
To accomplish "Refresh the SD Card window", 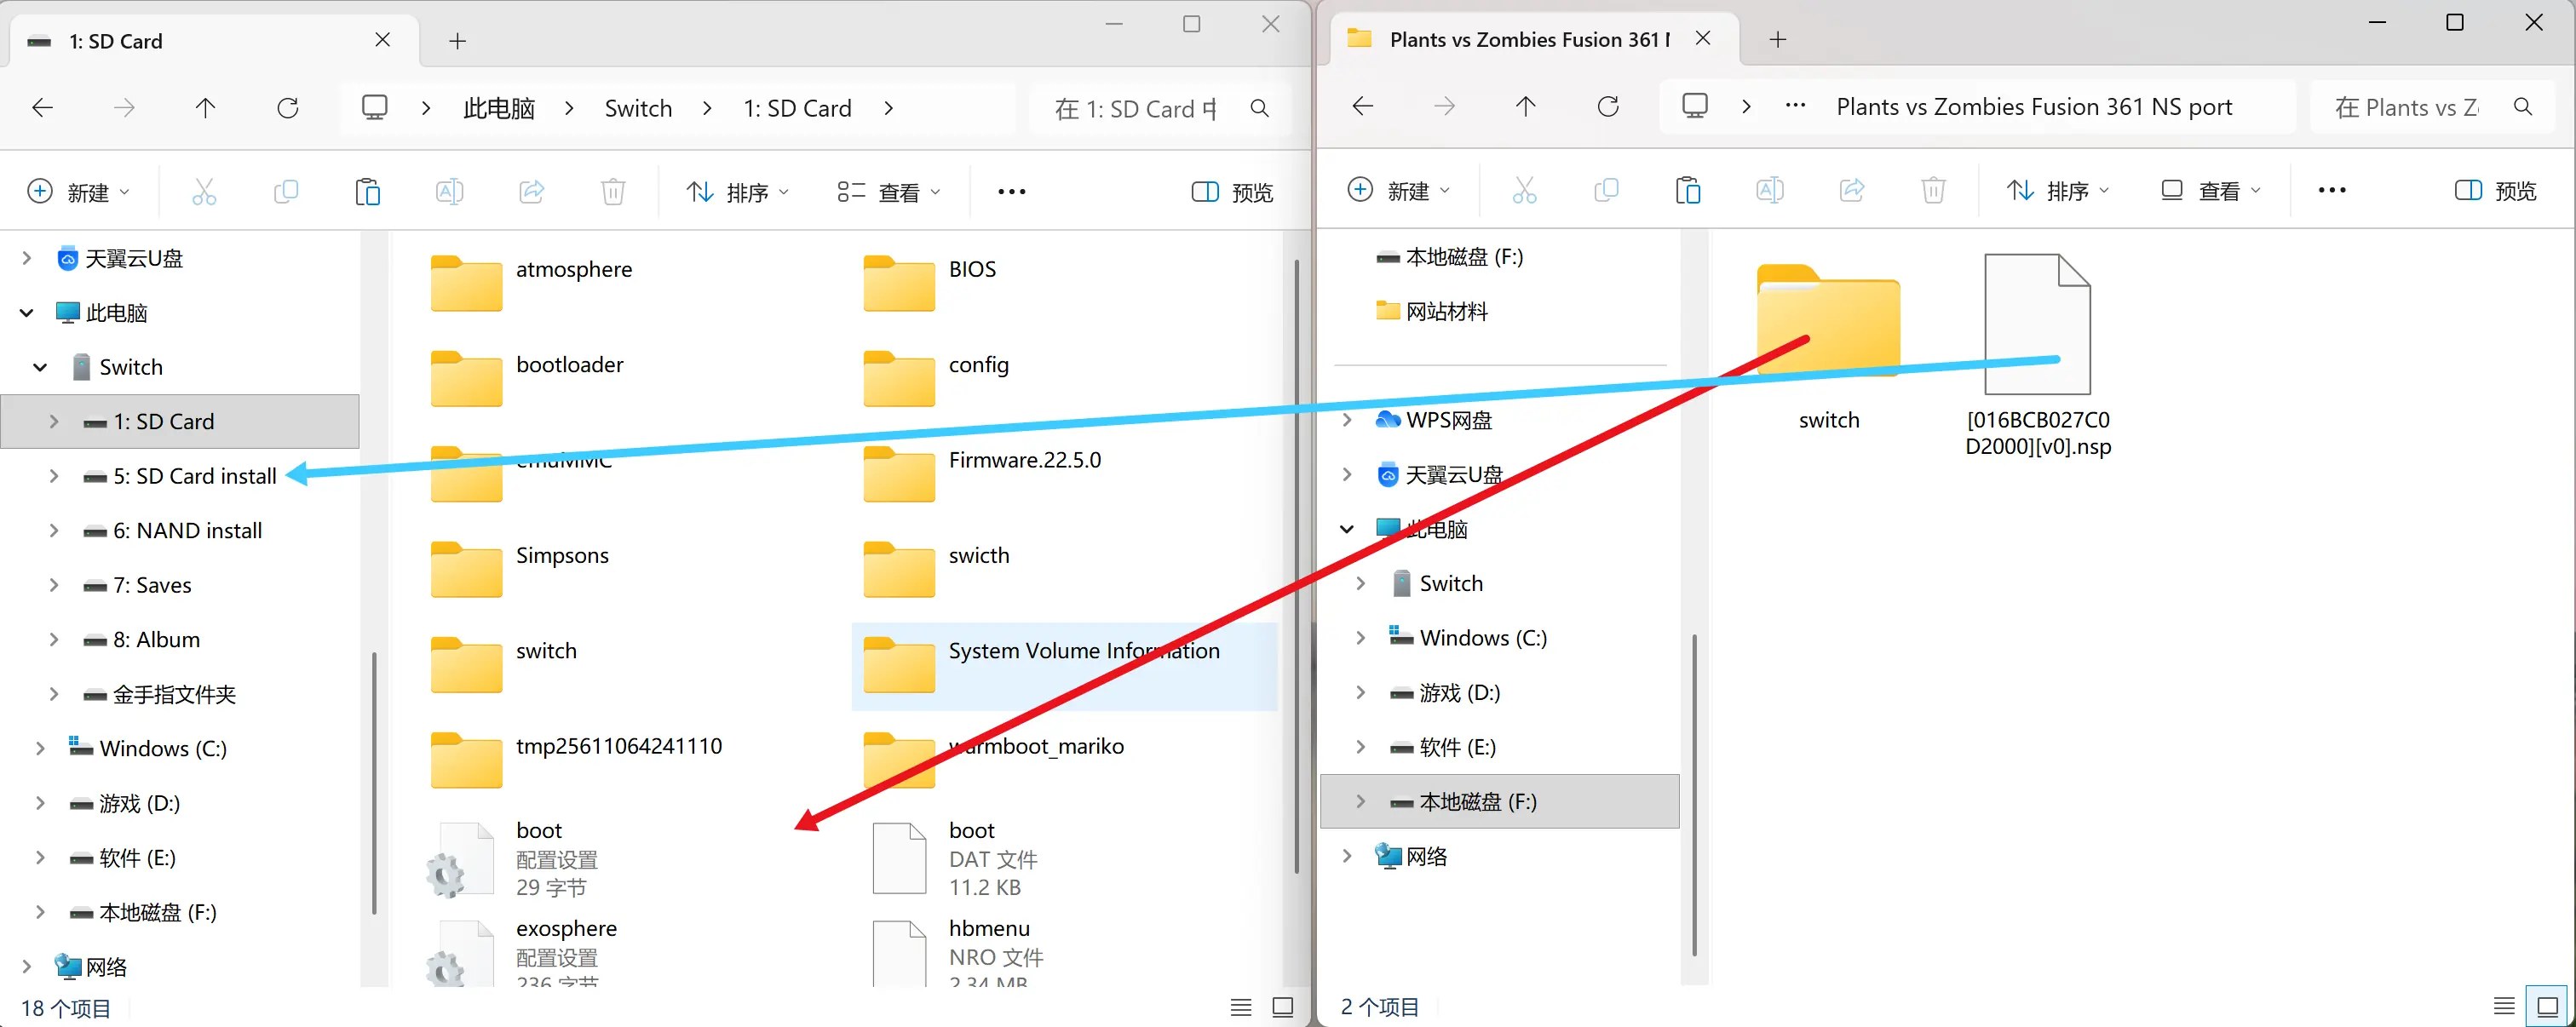I will click(288, 108).
